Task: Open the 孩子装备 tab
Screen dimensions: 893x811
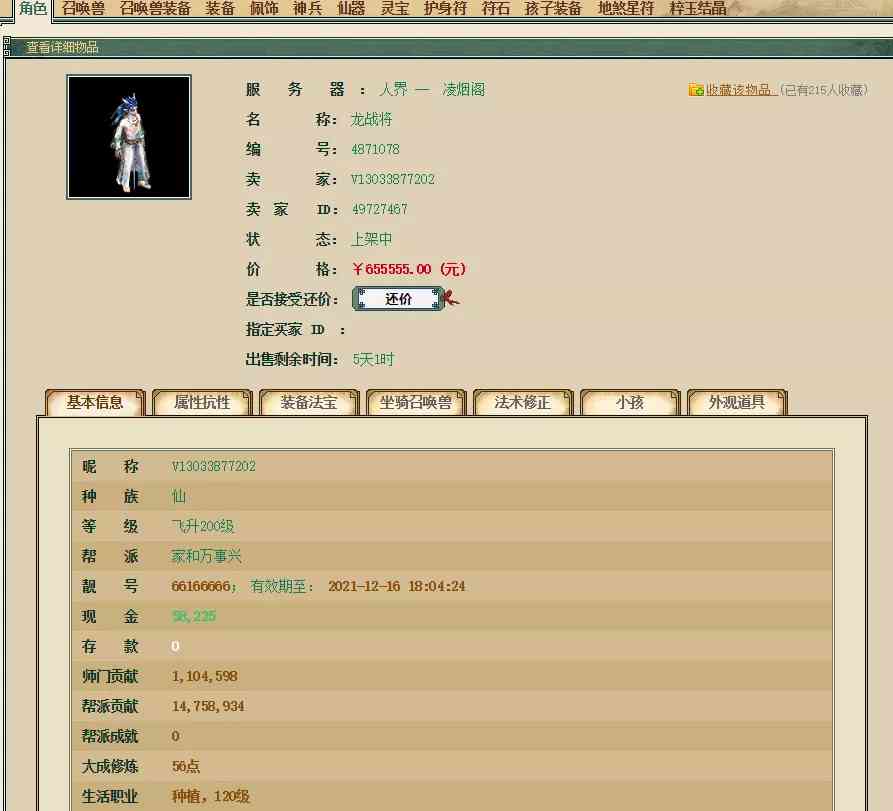Action: pos(553,9)
